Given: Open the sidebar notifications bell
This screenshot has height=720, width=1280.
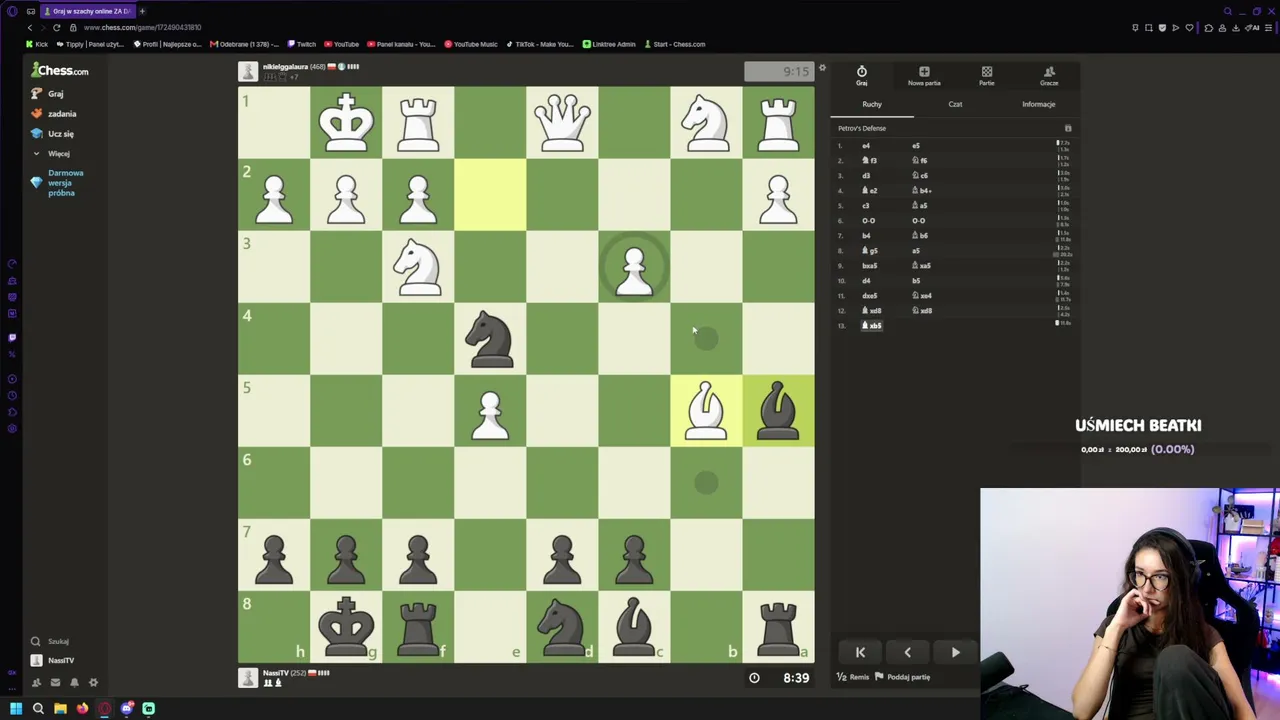Looking at the screenshot, I should pyautogui.click(x=74, y=682).
